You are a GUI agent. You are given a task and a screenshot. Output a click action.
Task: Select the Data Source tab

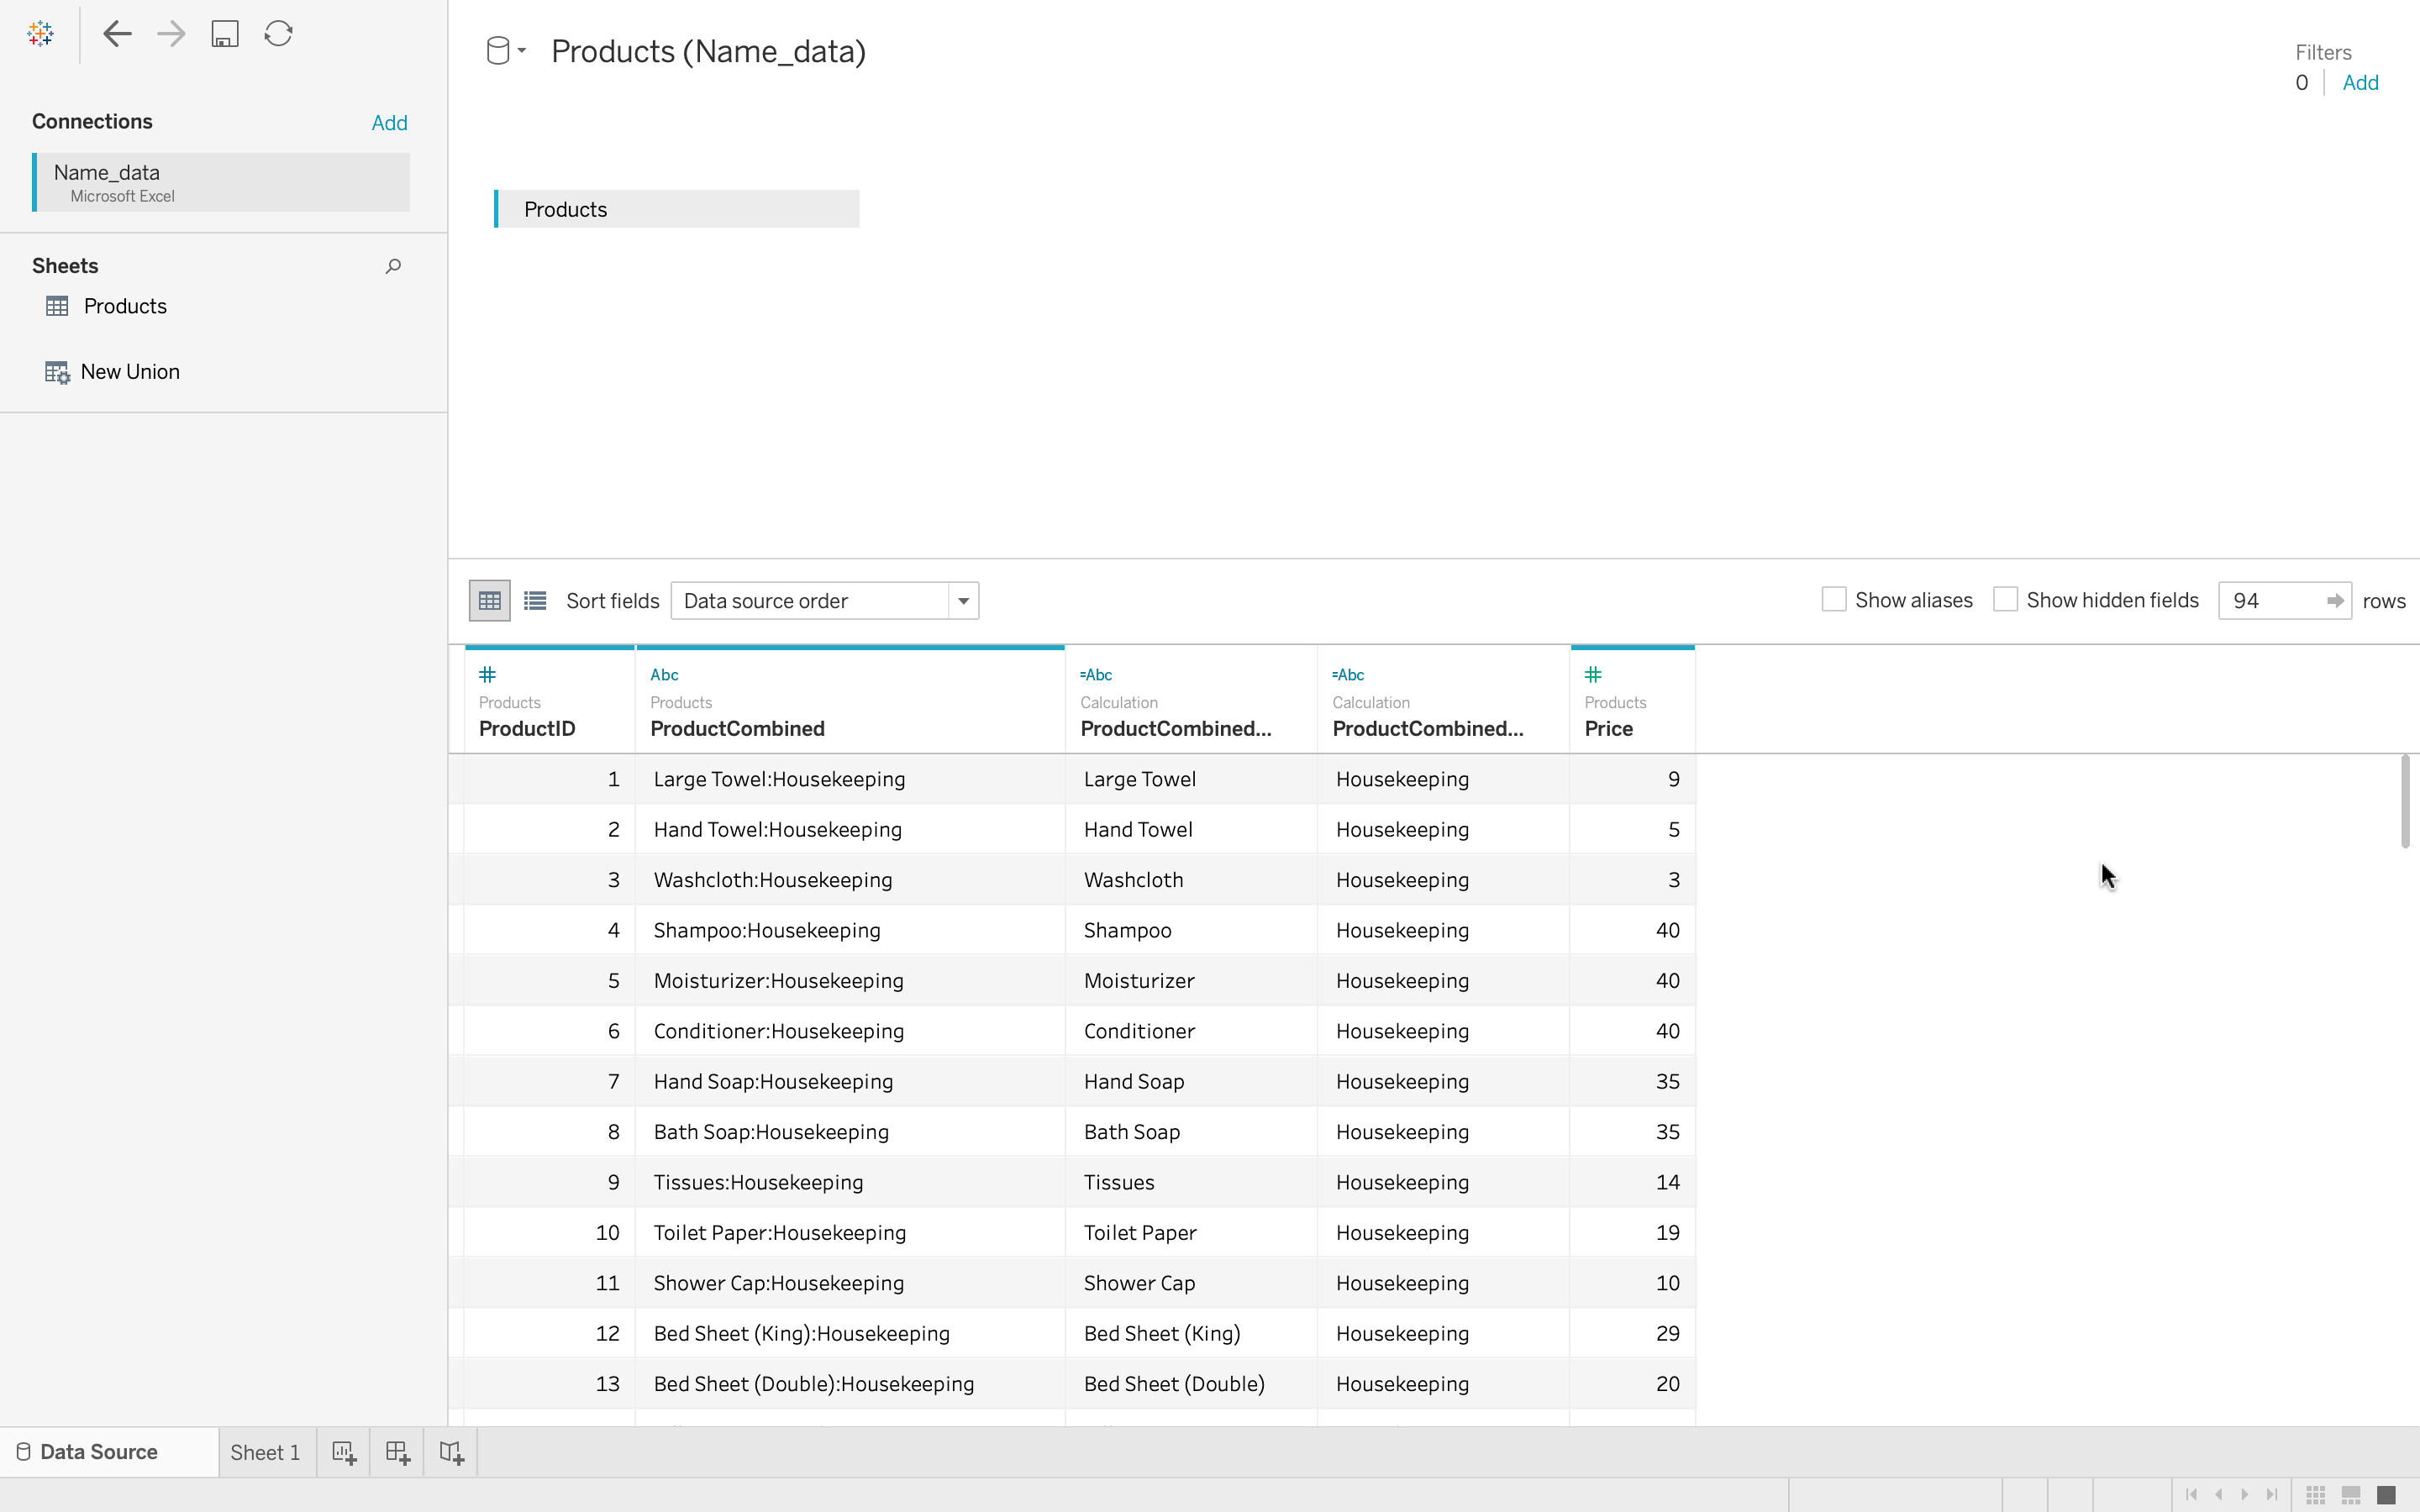[x=98, y=1453]
